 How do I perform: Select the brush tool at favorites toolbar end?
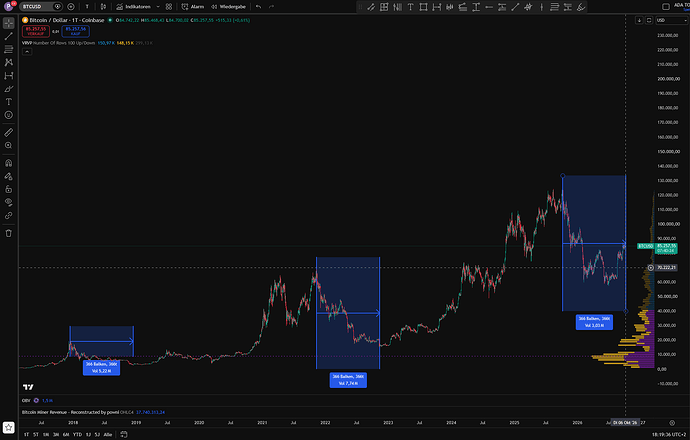coord(581,7)
